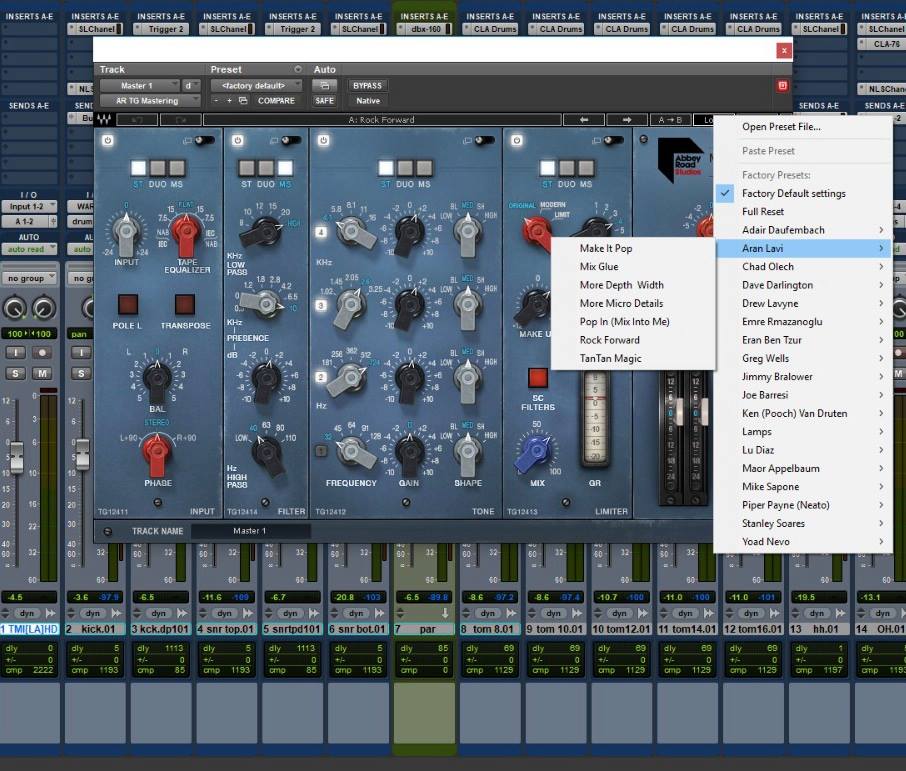This screenshot has height=771, width=906.
Task: Flip the link switch in the Input module
Action: coord(204,140)
